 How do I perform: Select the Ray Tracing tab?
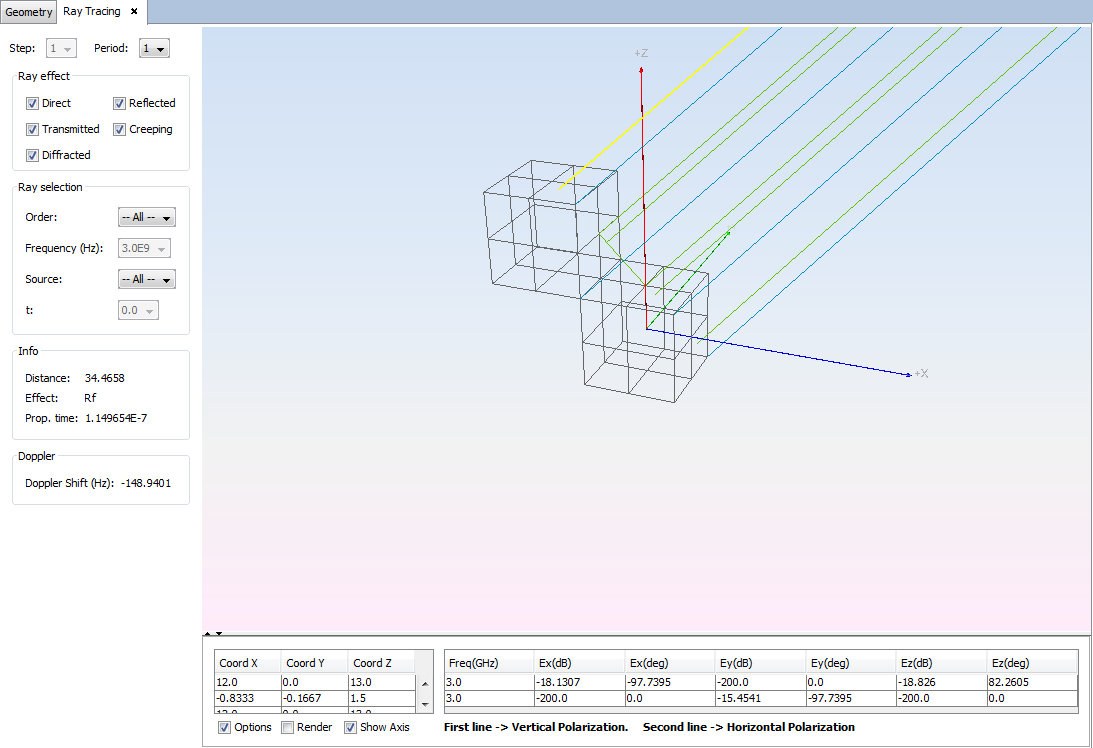(x=92, y=12)
